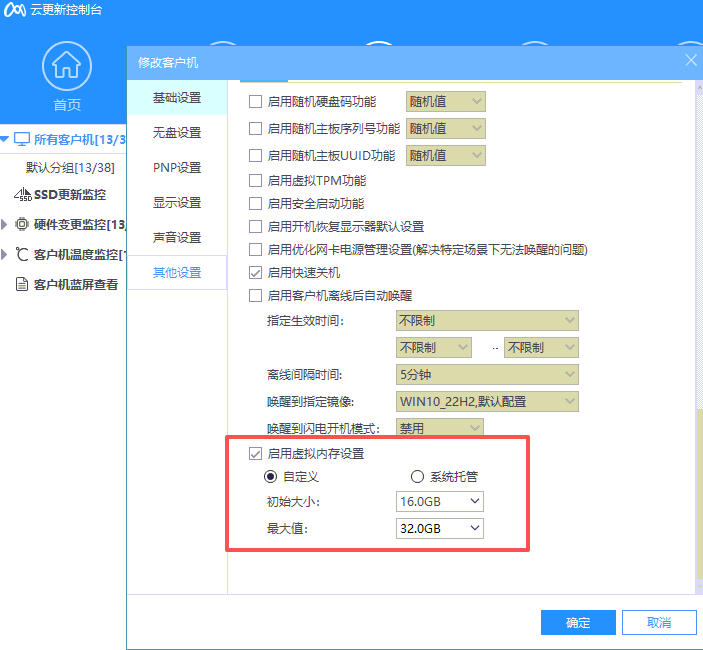
Task: Click the 所有客户机 monitor icon
Action: [x=22, y=139]
